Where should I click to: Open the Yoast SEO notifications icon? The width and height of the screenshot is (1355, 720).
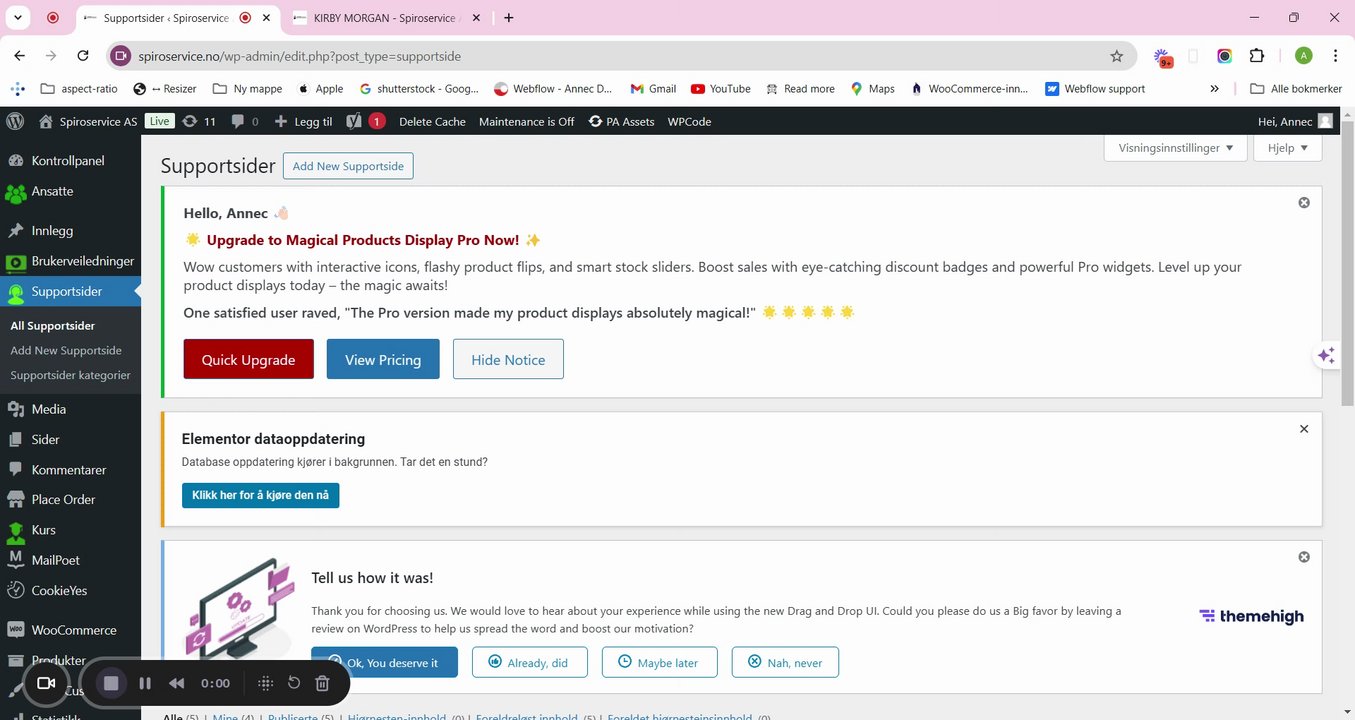point(365,121)
